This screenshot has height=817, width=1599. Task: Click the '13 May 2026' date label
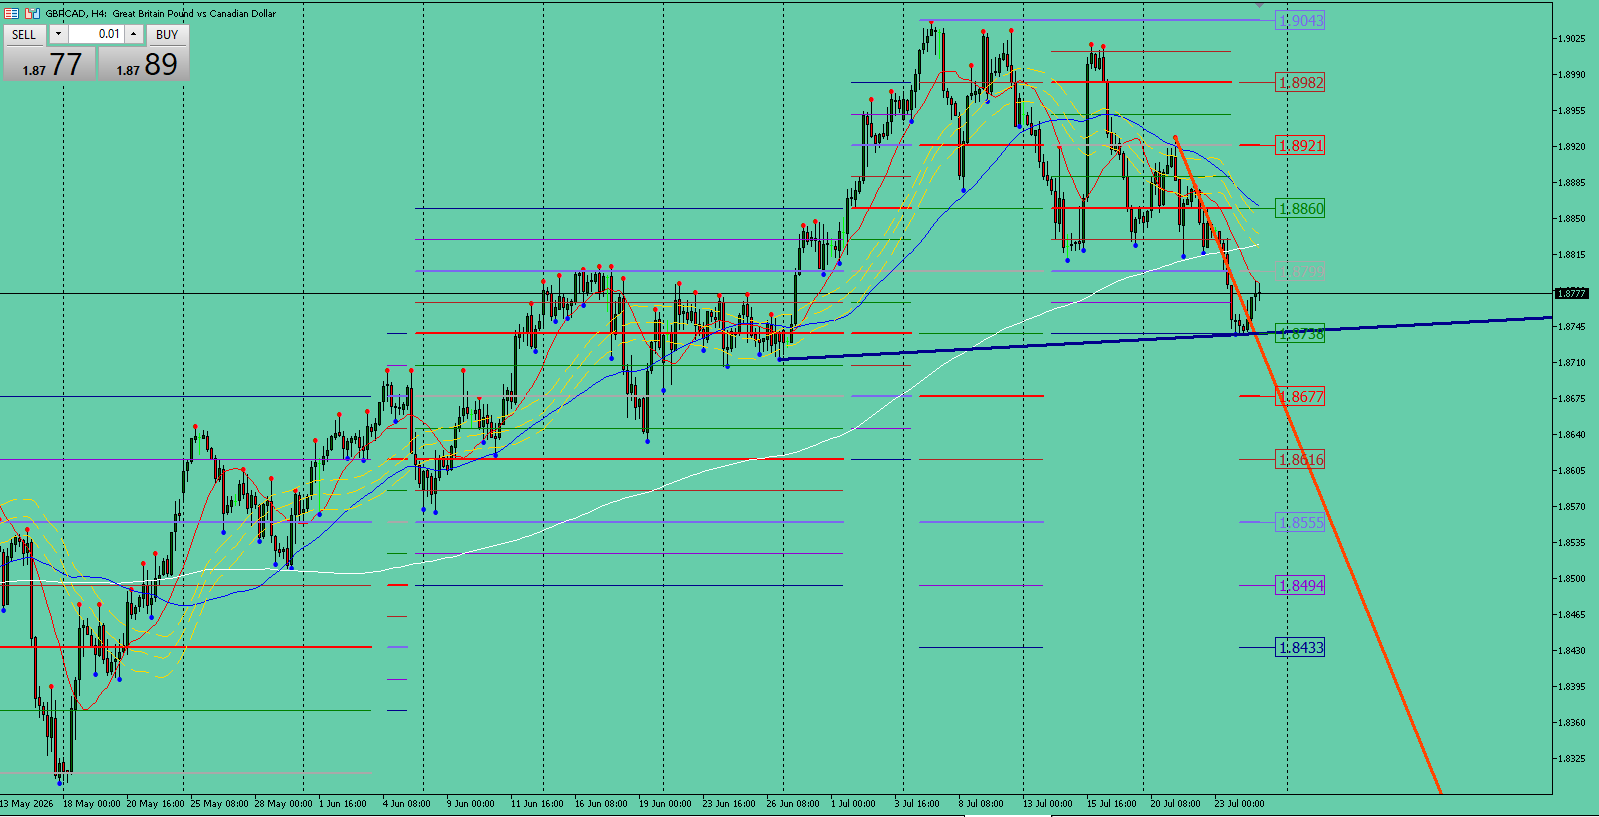pyautogui.click(x=27, y=803)
